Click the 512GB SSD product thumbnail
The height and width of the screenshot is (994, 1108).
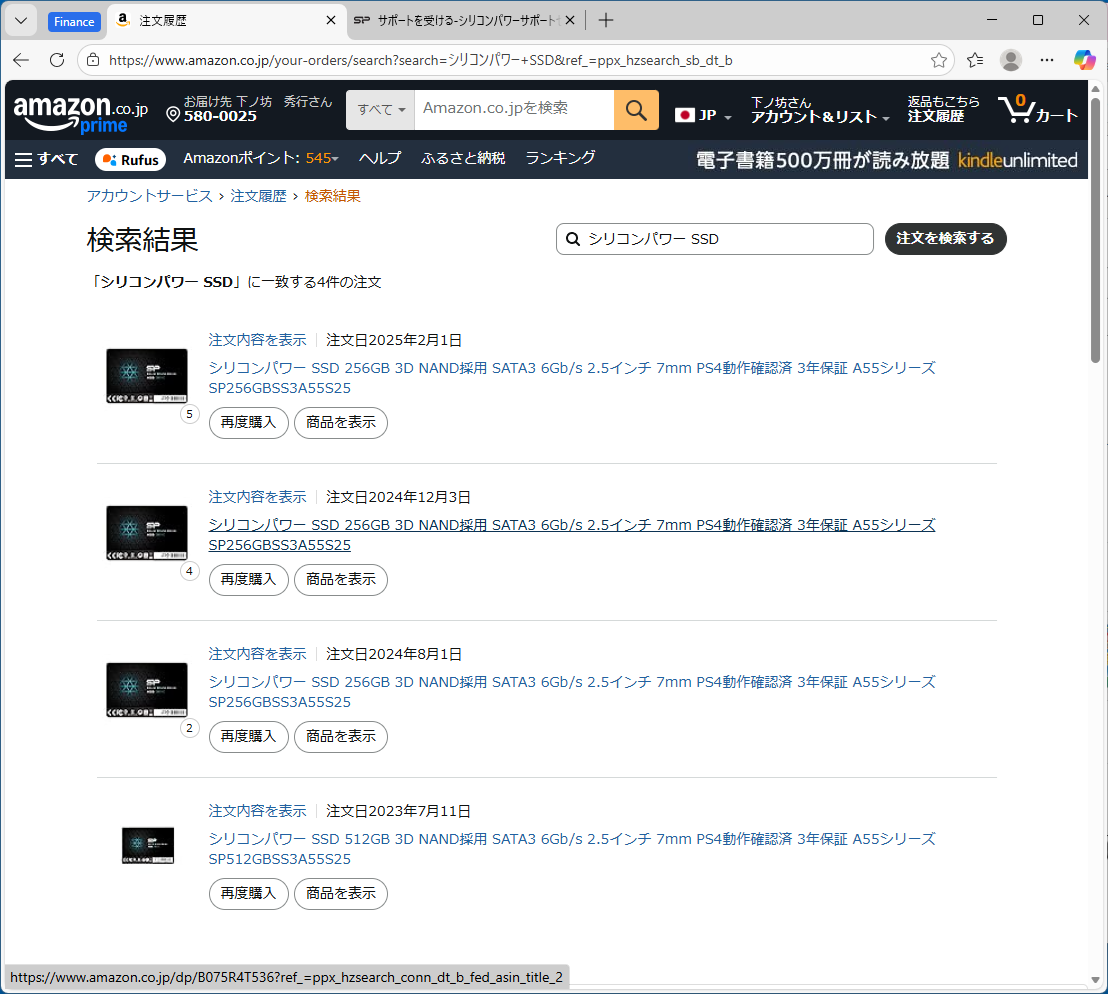coord(147,846)
